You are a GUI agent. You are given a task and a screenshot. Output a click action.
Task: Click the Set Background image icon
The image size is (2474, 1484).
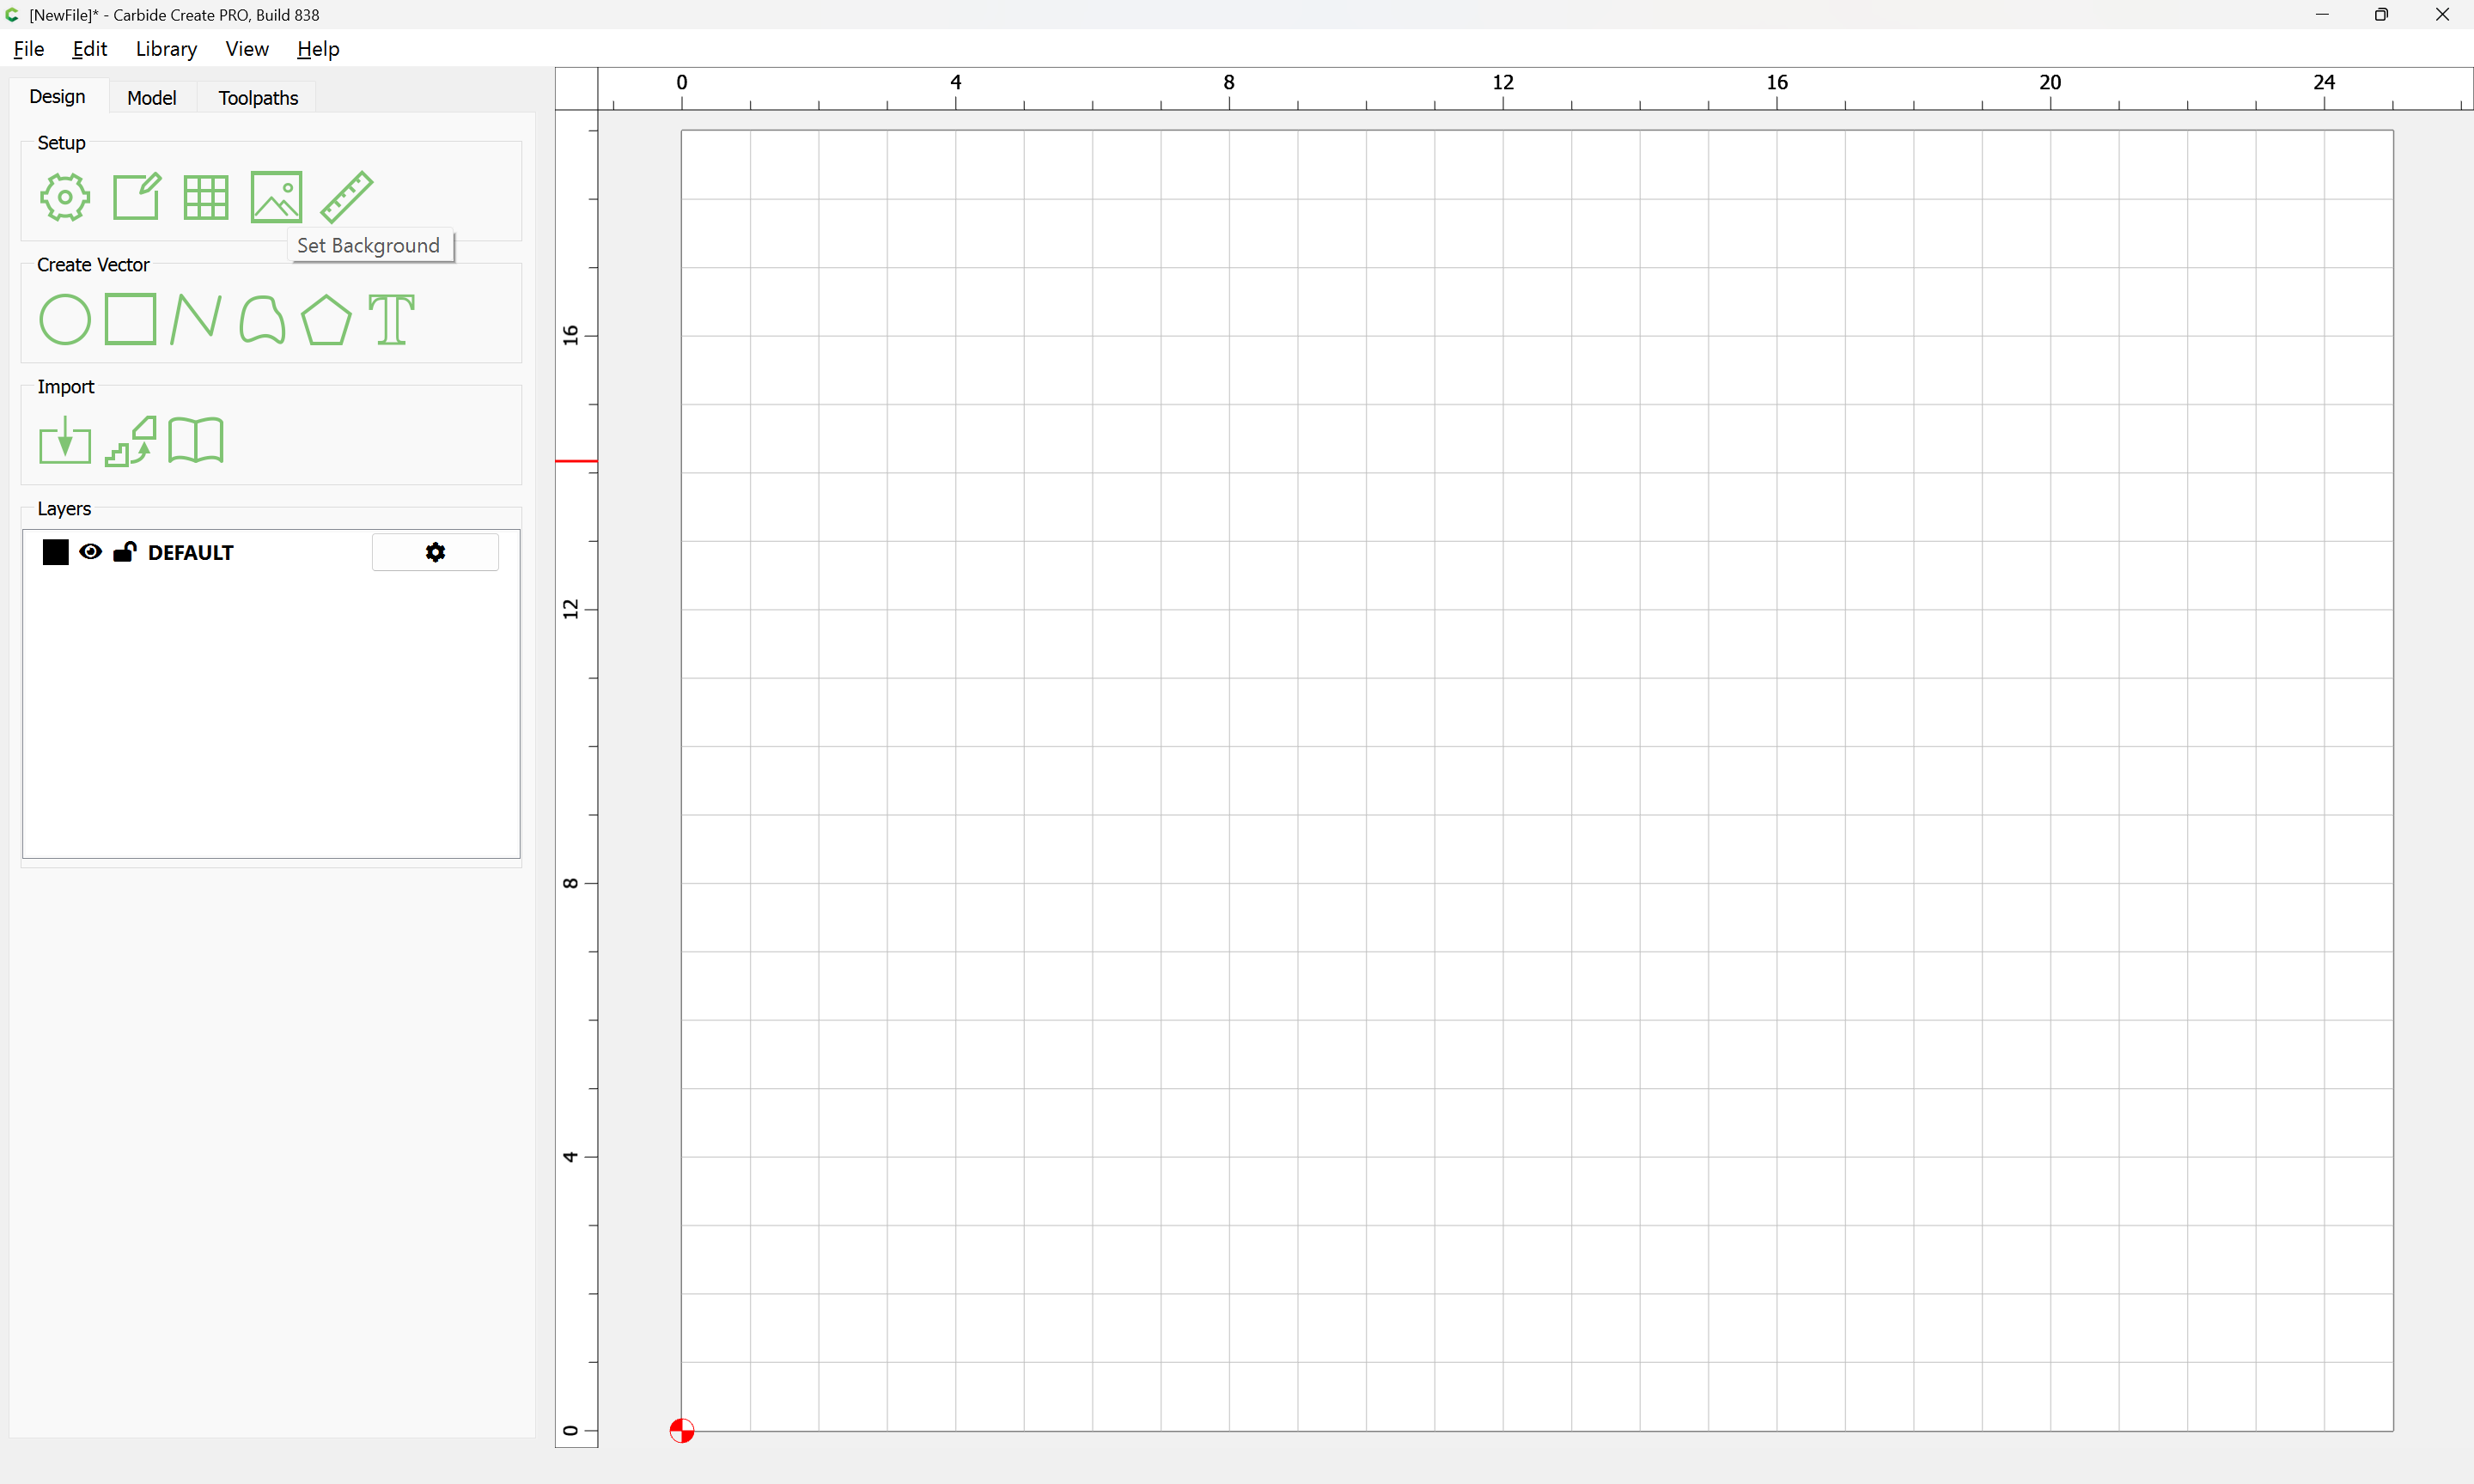pos(276,197)
